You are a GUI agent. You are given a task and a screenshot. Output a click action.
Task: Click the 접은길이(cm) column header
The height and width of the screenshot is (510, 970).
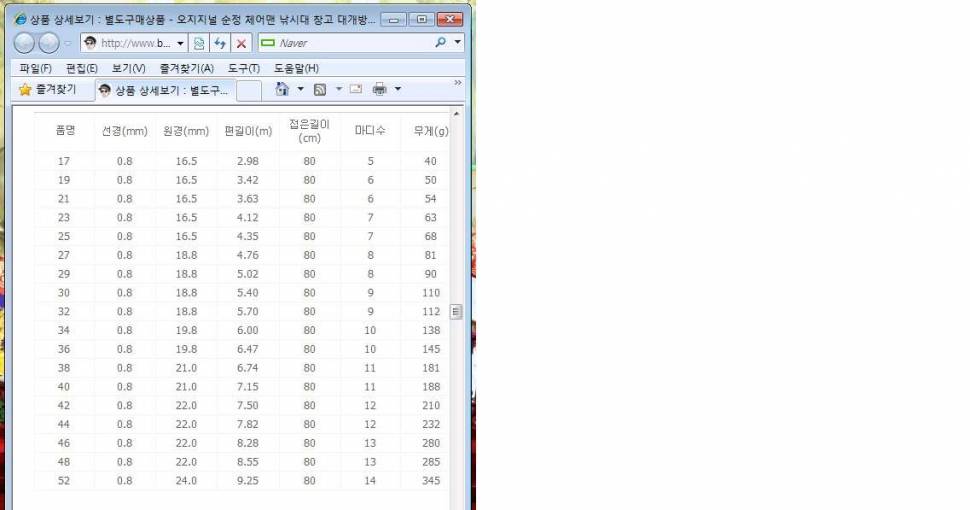point(309,131)
